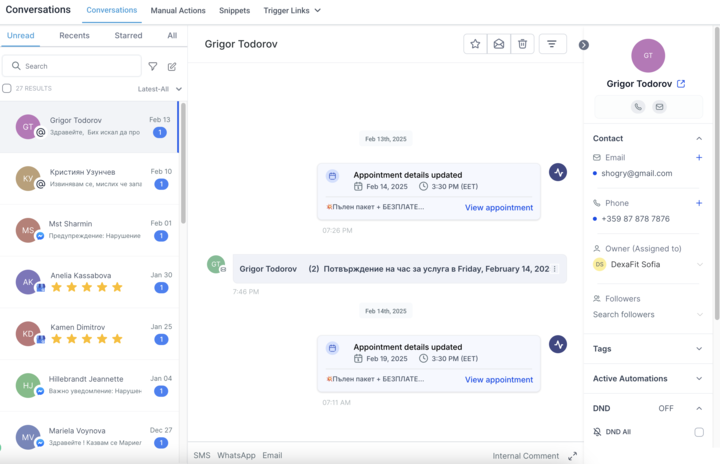Expand the Tags section
720x464 pixels.
click(698, 349)
